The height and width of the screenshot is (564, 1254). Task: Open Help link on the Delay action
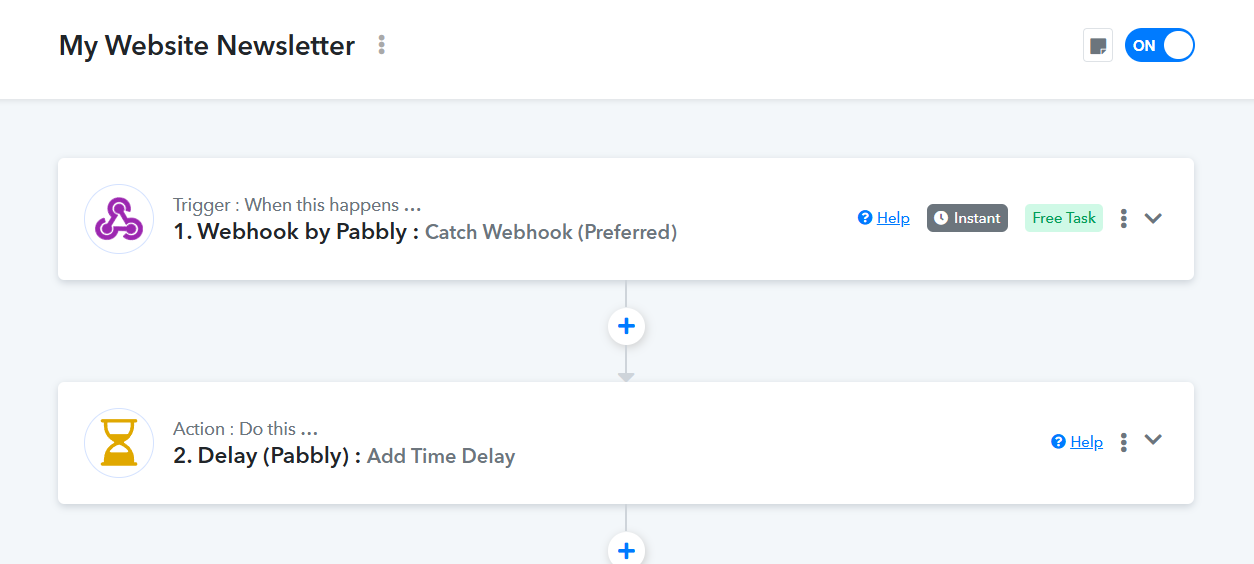(1086, 442)
